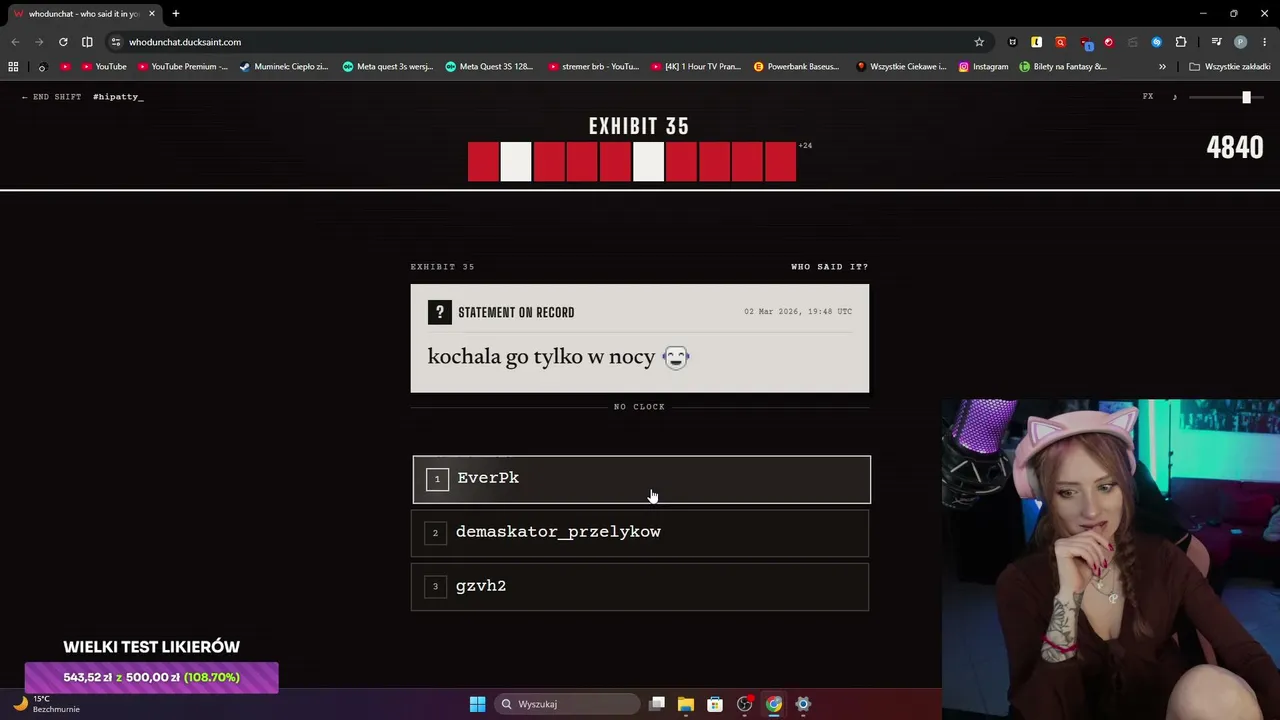Mute the game music note icon
This screenshot has height=720, width=1280.
click(x=1175, y=97)
